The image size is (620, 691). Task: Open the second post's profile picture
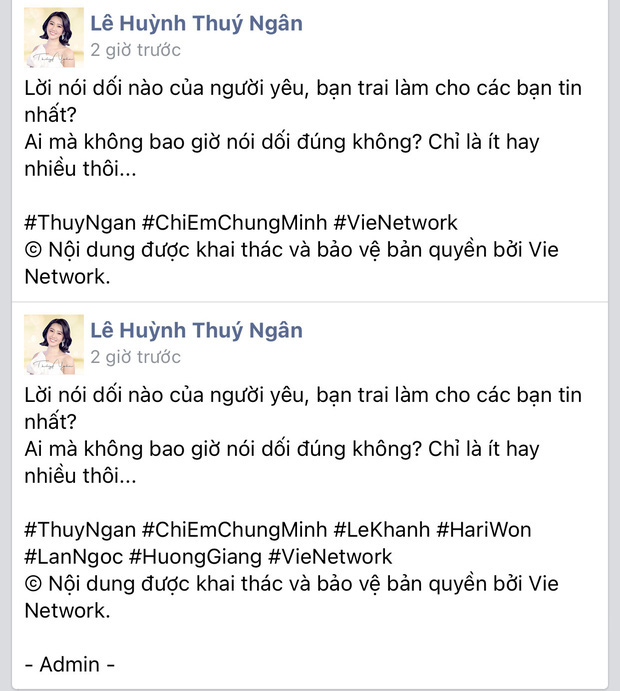[54, 345]
